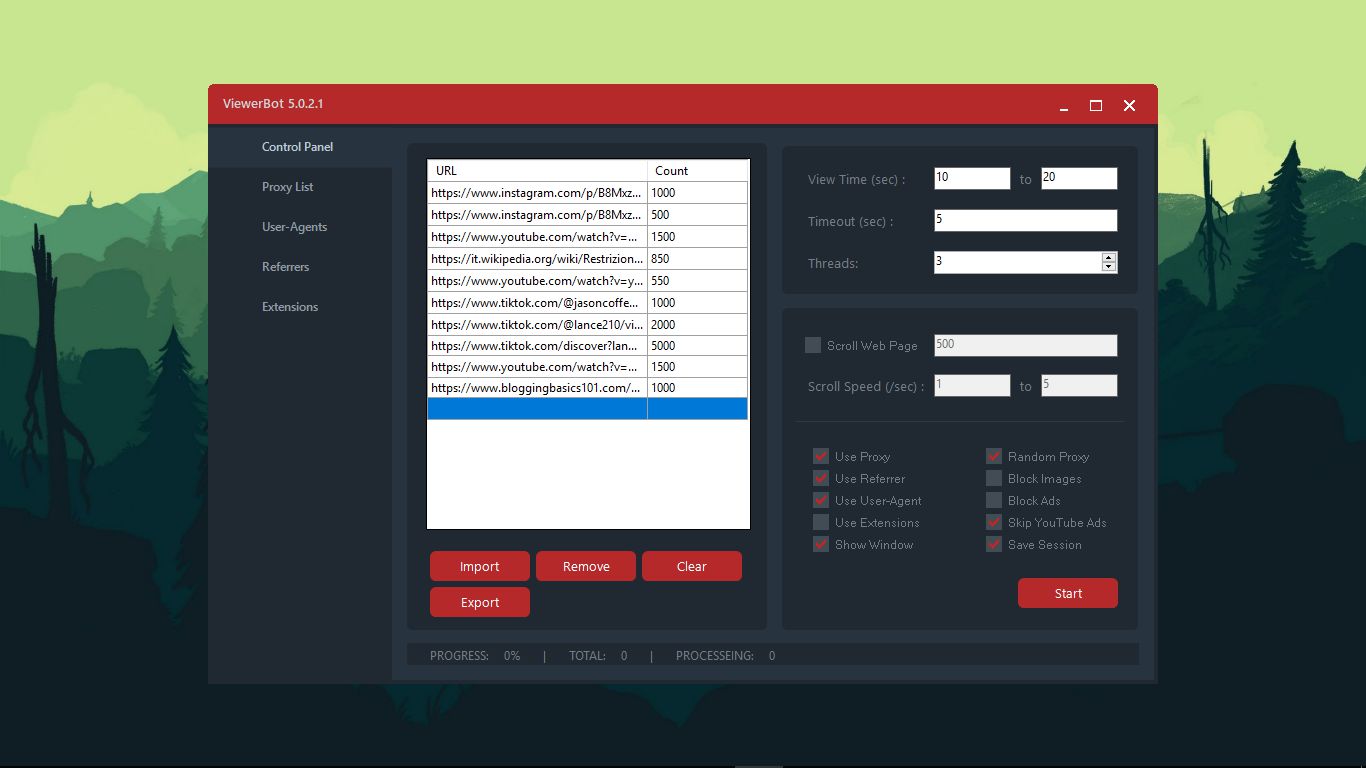
Task: Select the it.wikipedia.org URL row
Action: (537, 259)
